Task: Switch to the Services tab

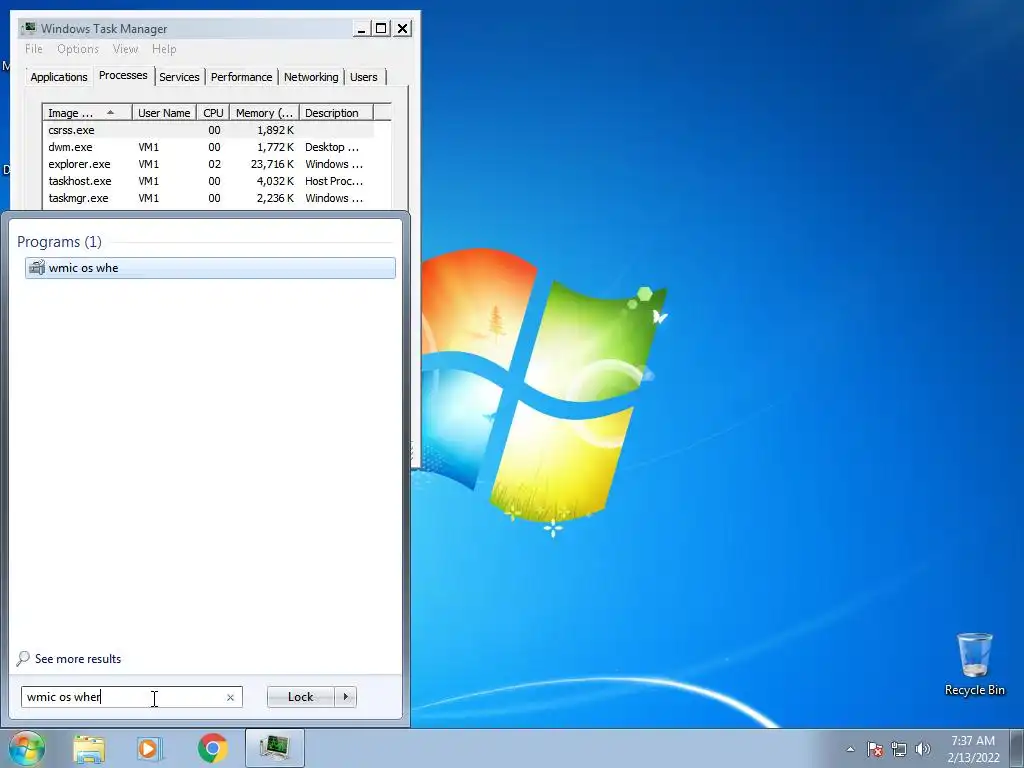Action: (180, 77)
